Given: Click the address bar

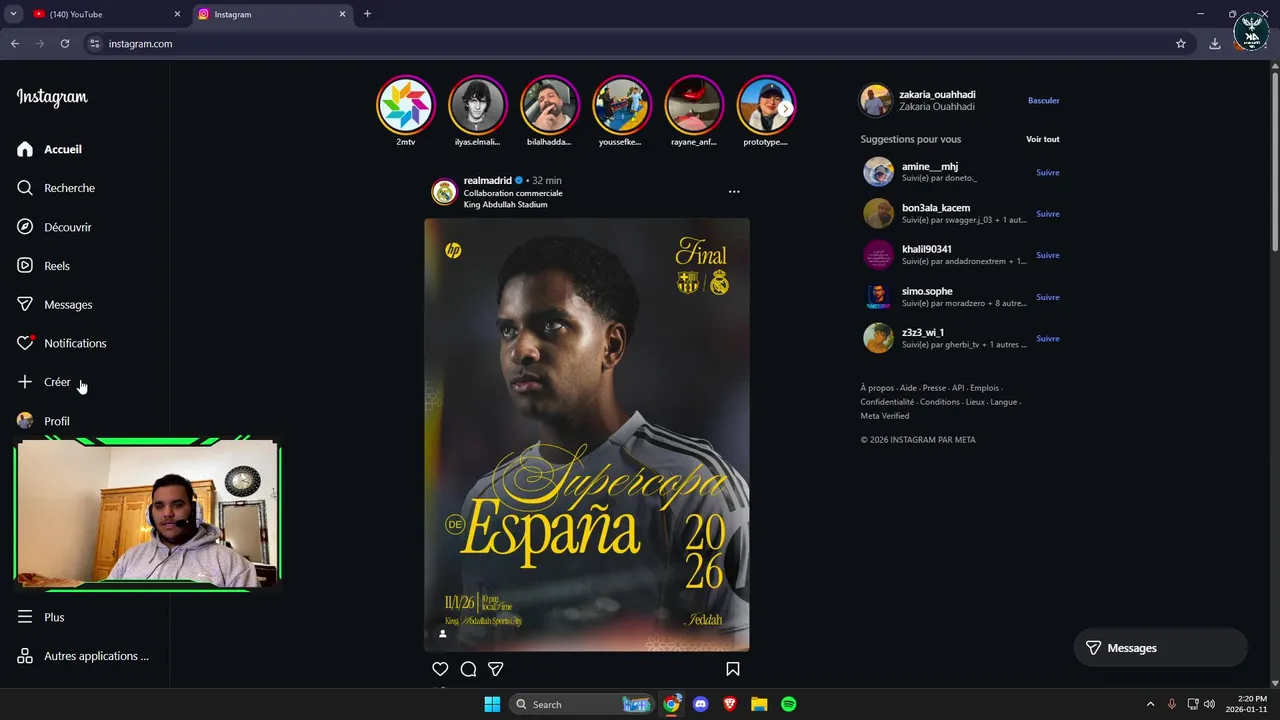Looking at the screenshot, I should pos(635,43).
